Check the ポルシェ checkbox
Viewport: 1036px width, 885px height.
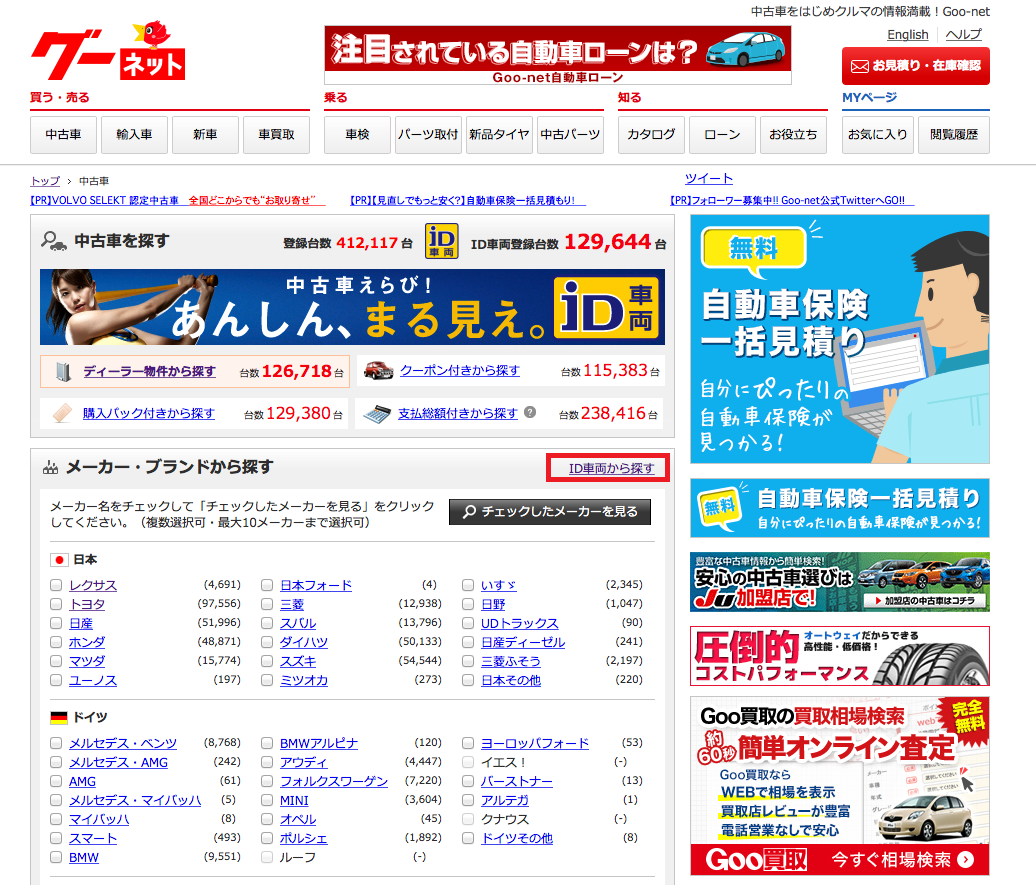[267, 838]
